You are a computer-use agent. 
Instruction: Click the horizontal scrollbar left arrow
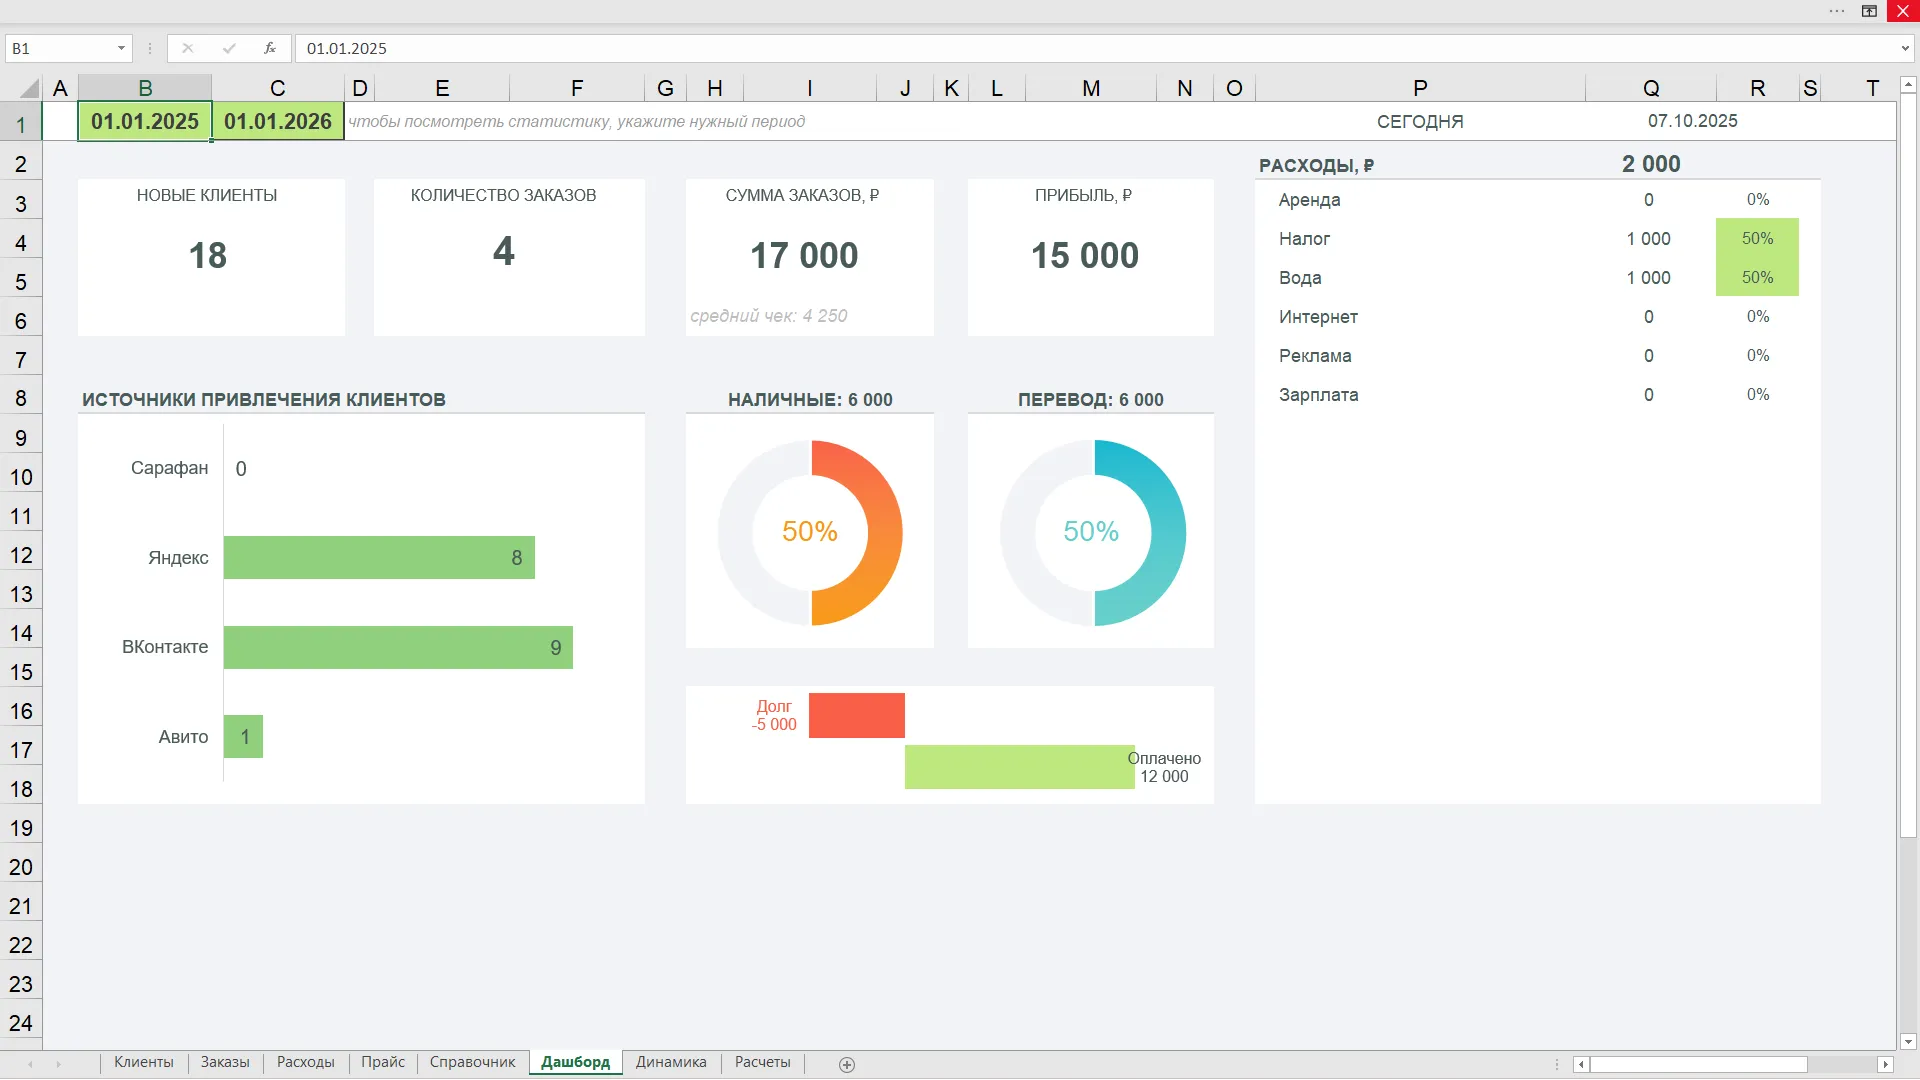click(x=1581, y=1064)
